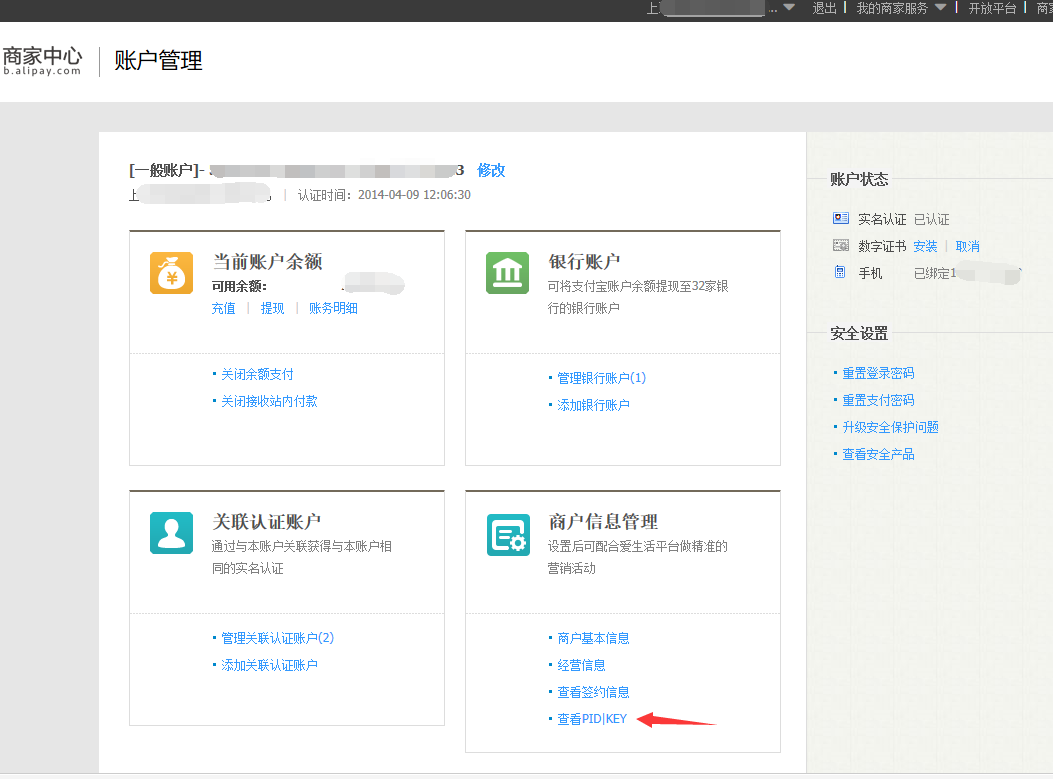Click the real-name verification ID icon
The width and height of the screenshot is (1053, 779).
[x=841, y=218]
